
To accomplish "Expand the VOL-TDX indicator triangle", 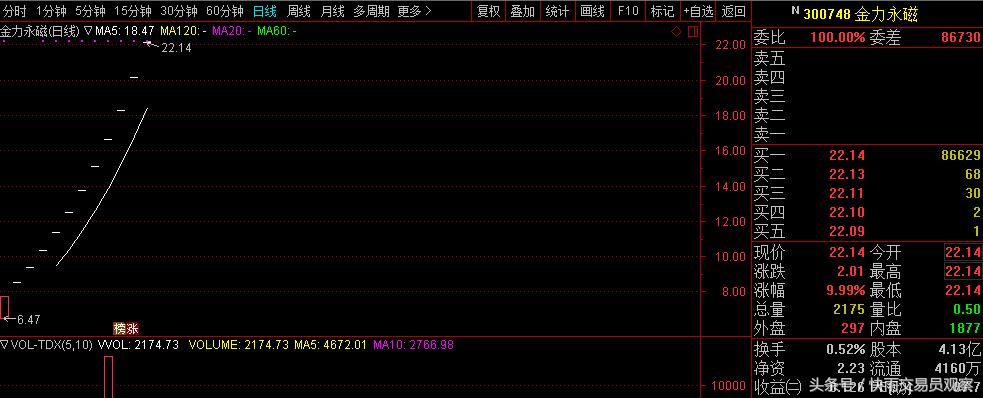I will point(4,345).
